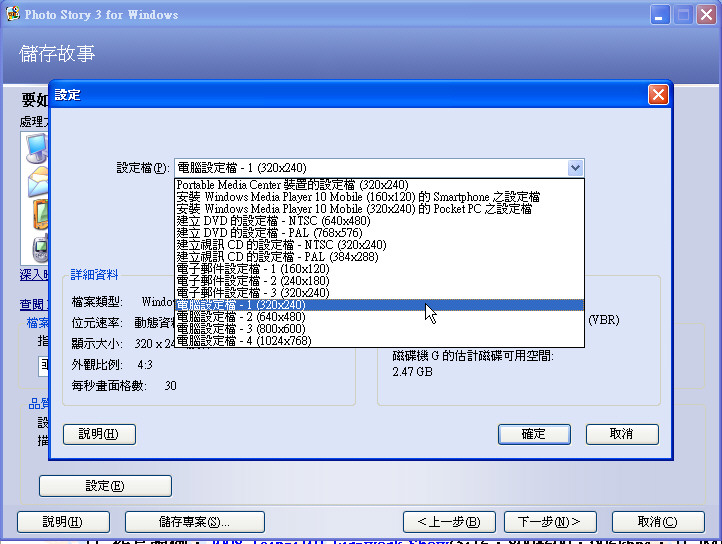Click the Photo Story app icon in title bar
The height and width of the screenshot is (544, 722).
tap(13, 15)
